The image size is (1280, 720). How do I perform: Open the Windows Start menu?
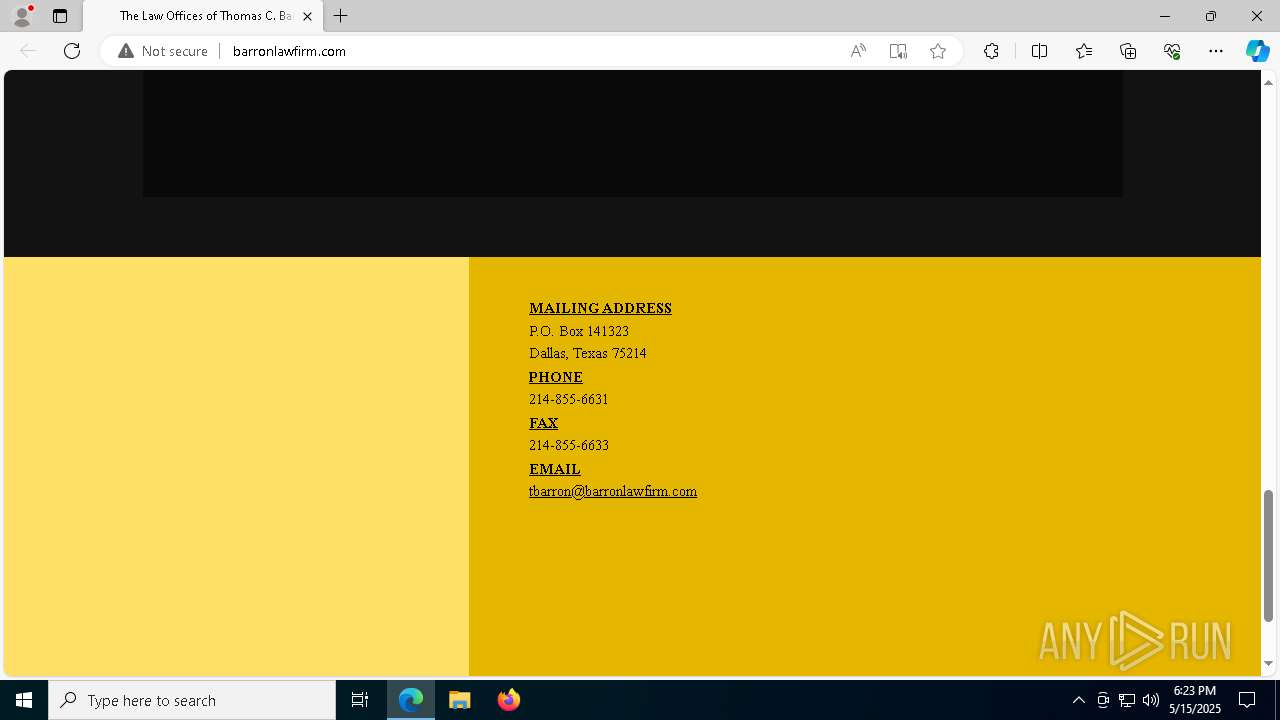click(24, 700)
